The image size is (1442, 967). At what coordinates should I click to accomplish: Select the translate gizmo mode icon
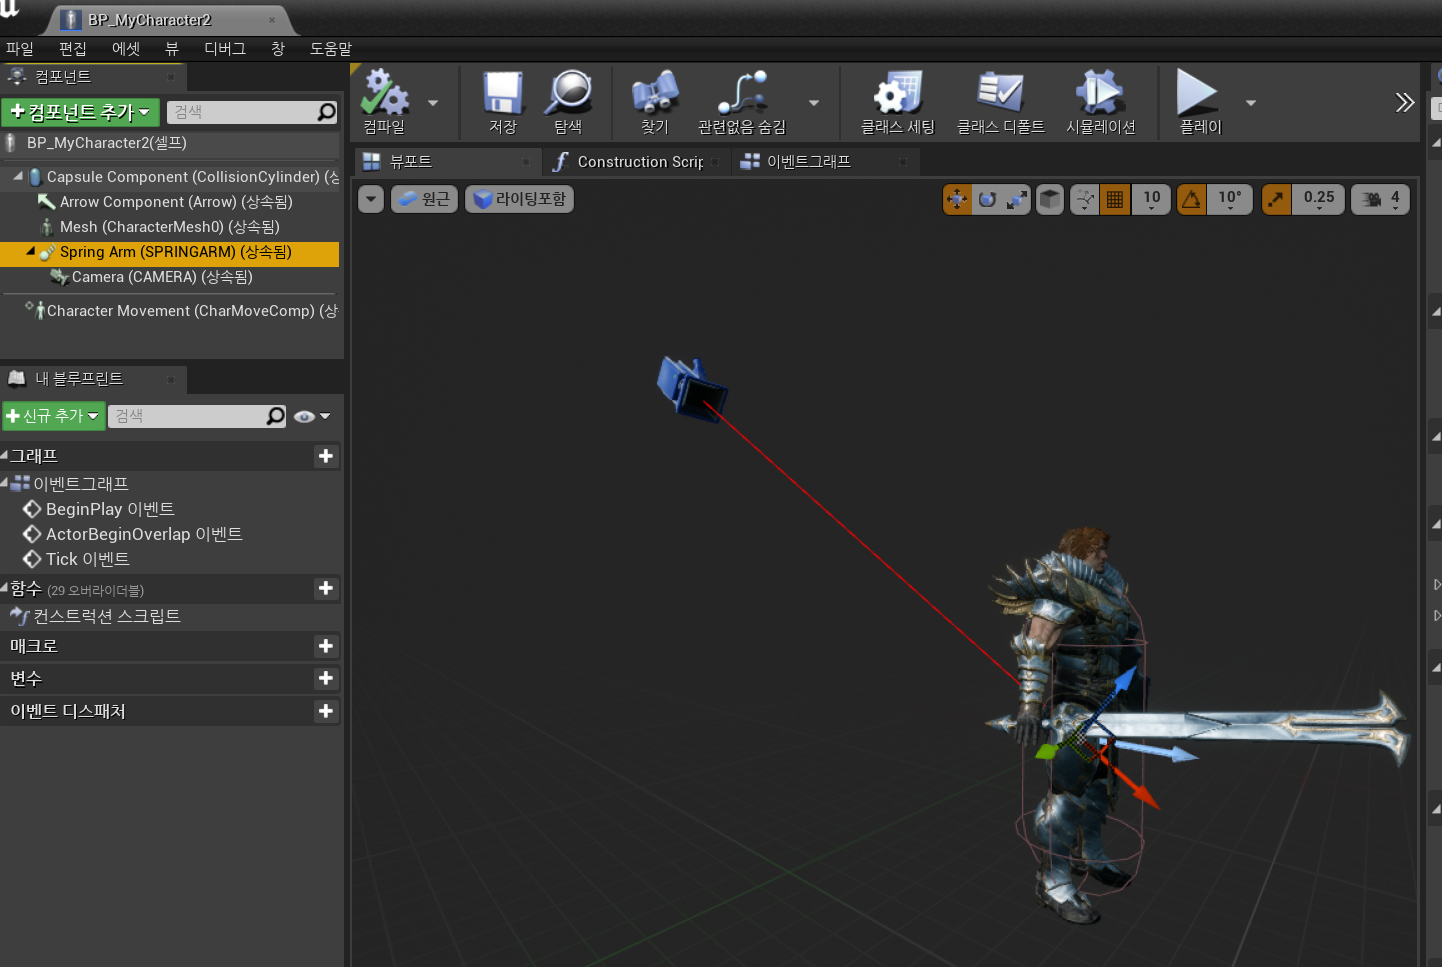[x=957, y=199]
